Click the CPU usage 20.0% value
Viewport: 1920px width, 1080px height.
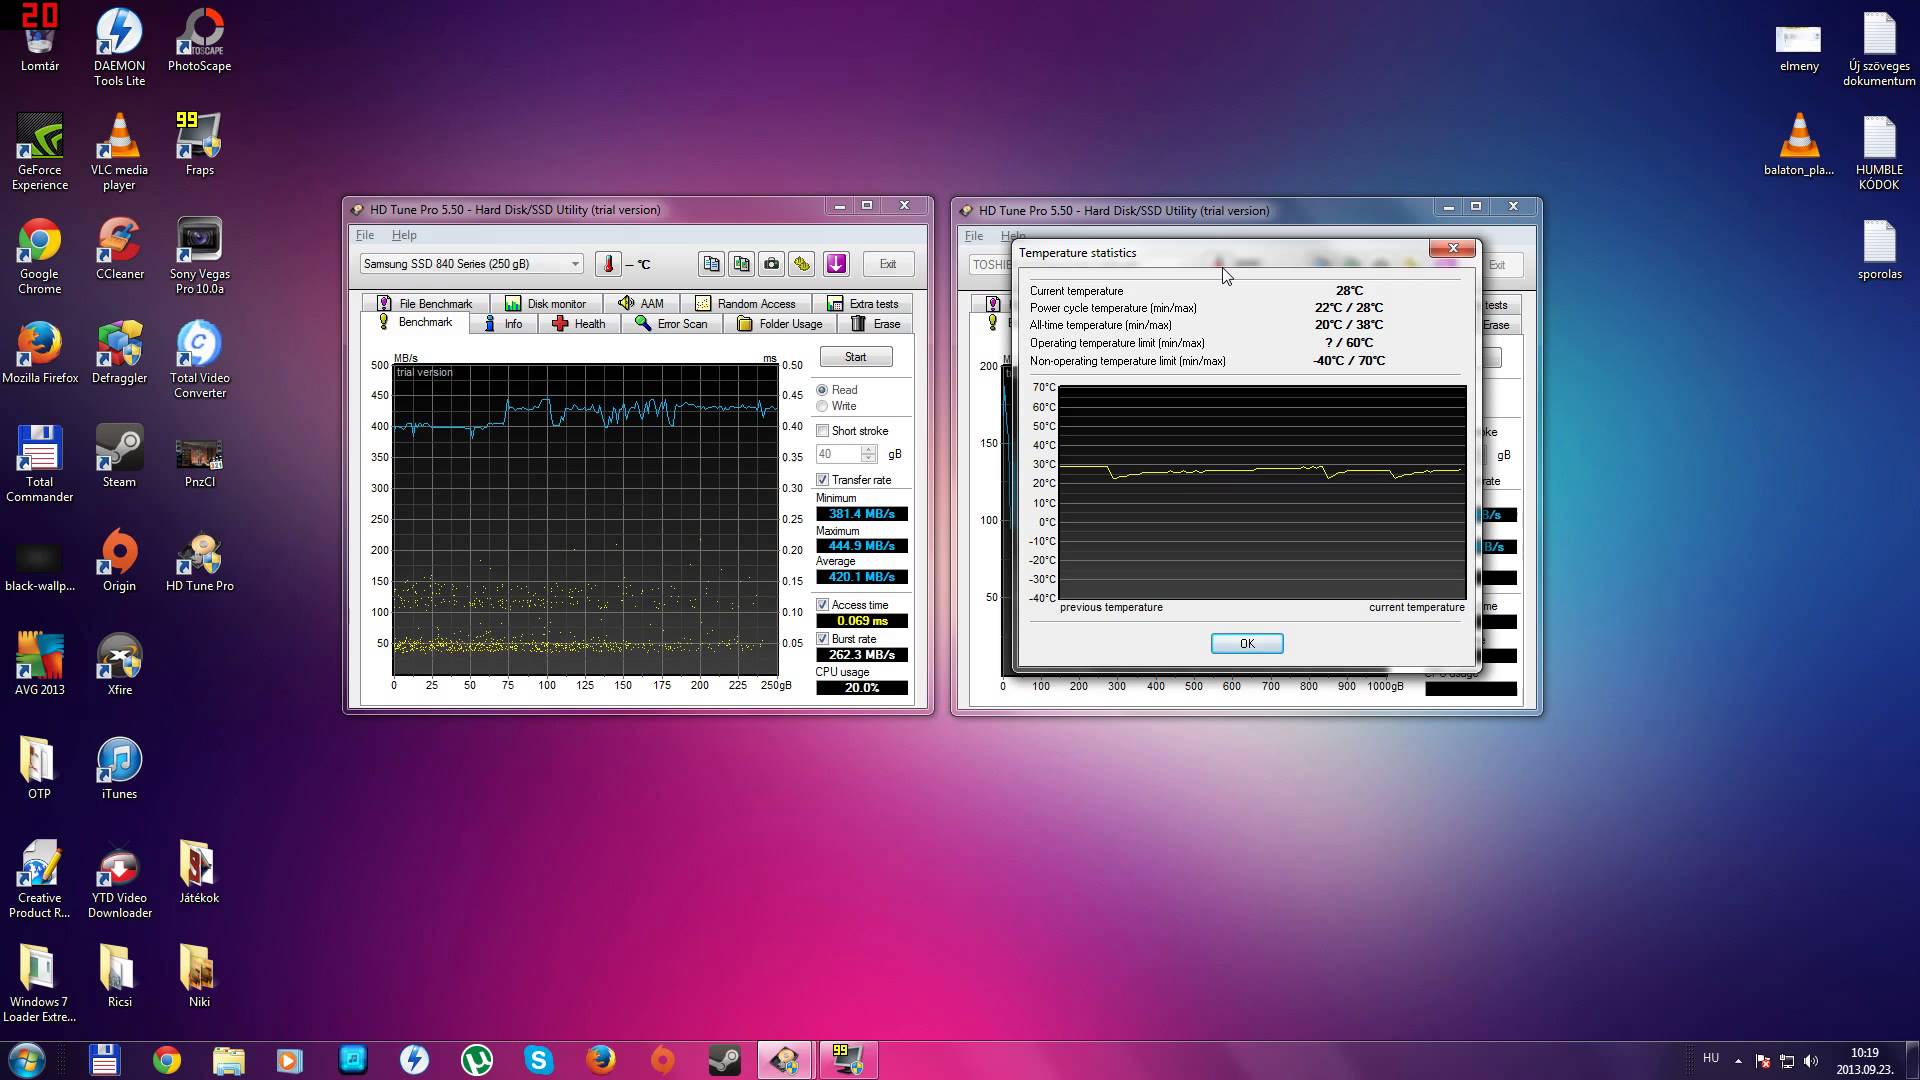(x=862, y=688)
